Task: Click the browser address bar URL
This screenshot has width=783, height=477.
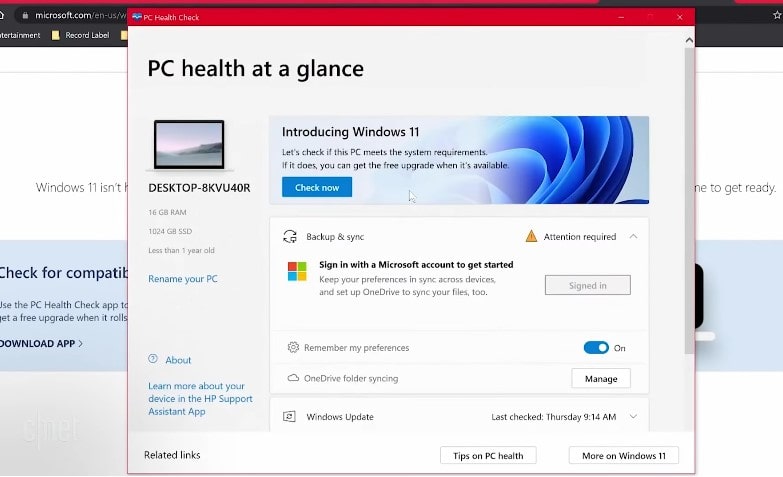Action: click(x=80, y=15)
